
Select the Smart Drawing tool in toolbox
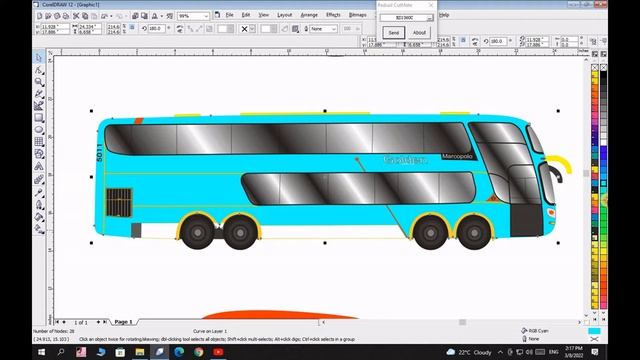click(x=39, y=106)
